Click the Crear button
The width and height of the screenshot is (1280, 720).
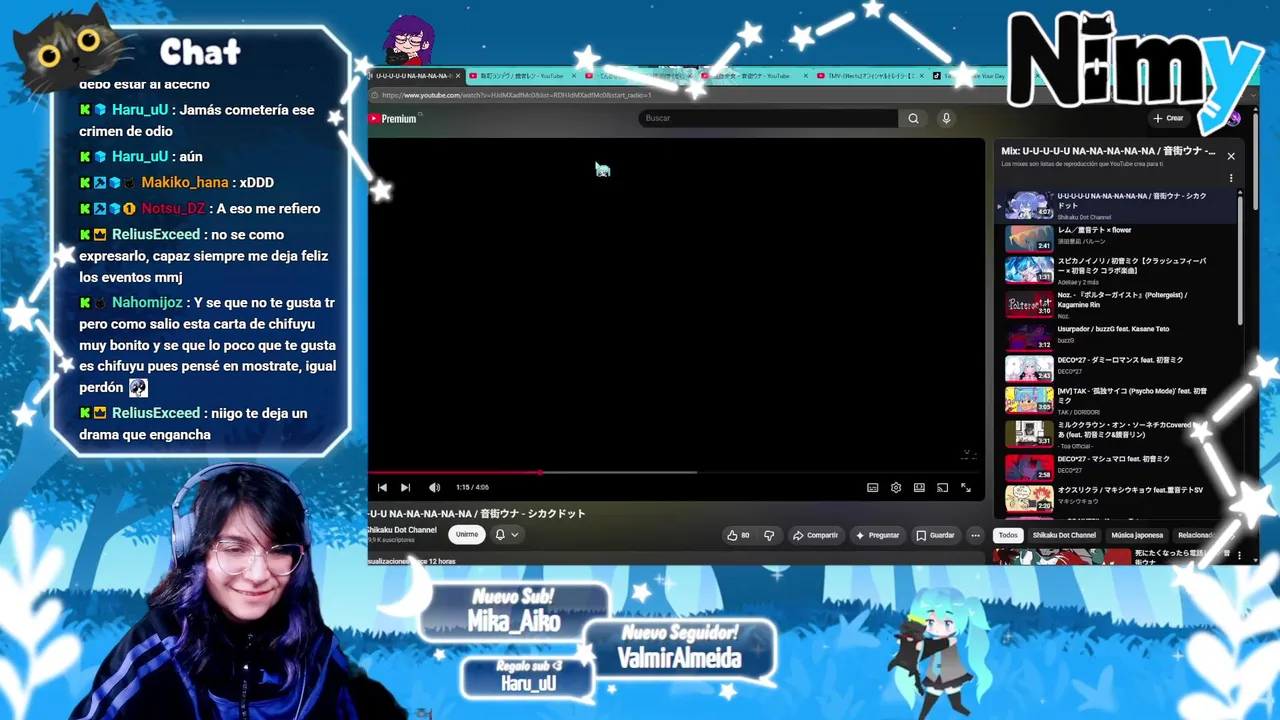pos(1168,118)
